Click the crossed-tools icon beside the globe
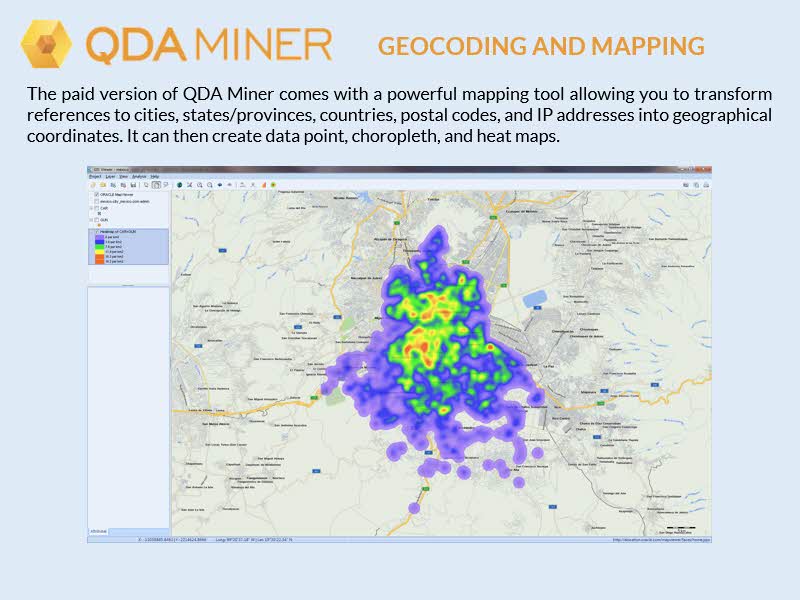This screenshot has height=600, width=800. tap(190, 185)
